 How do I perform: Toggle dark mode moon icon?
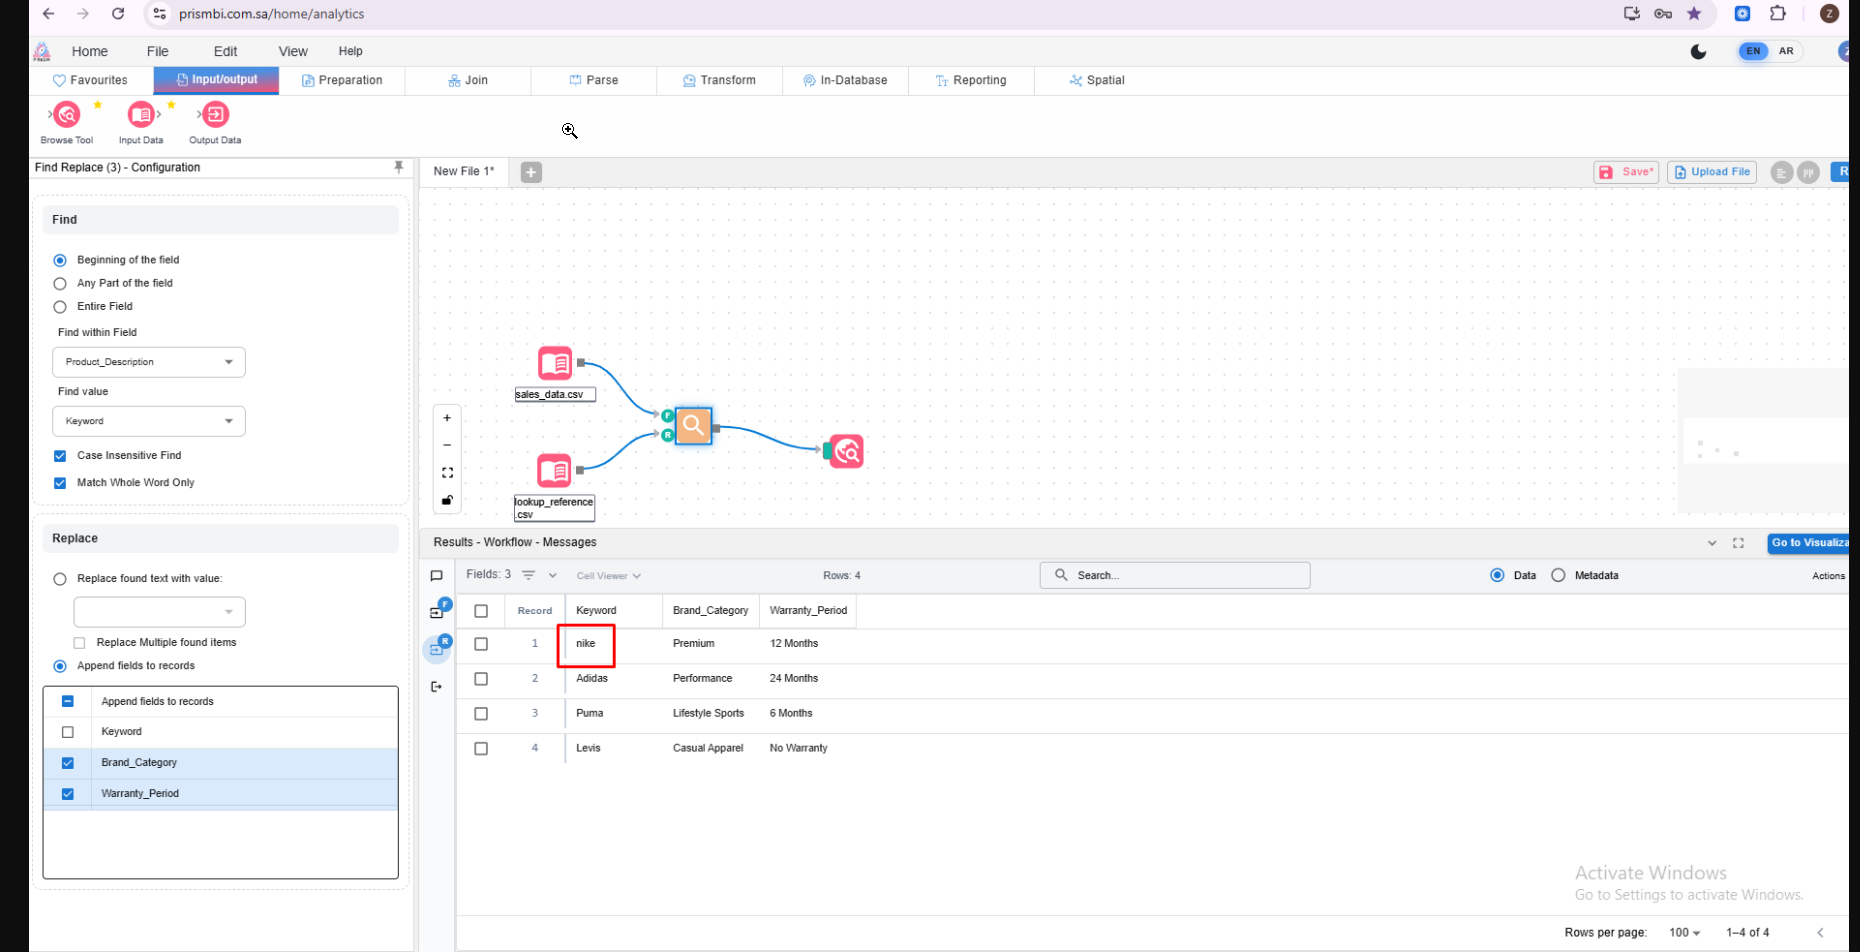[x=1698, y=52]
